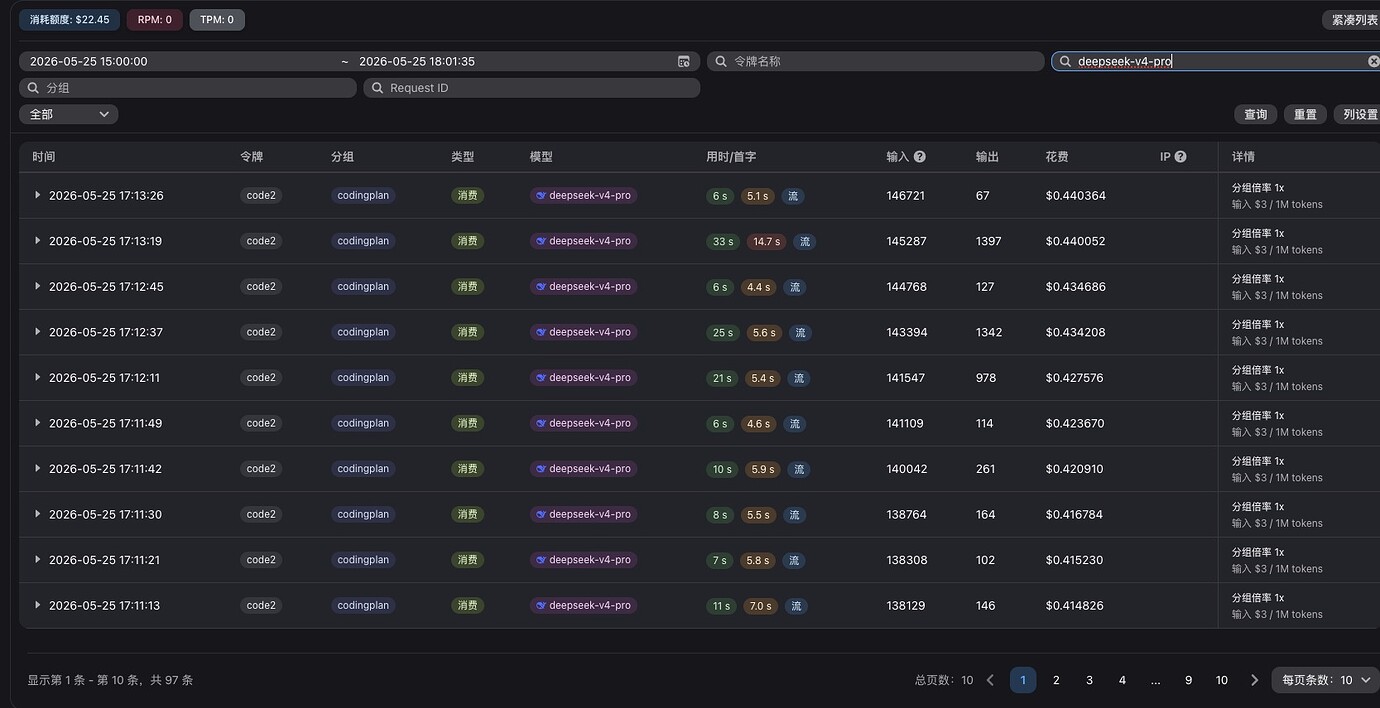Expand the 17:11:42 log row
1380x708 pixels.
pyautogui.click(x=38, y=468)
